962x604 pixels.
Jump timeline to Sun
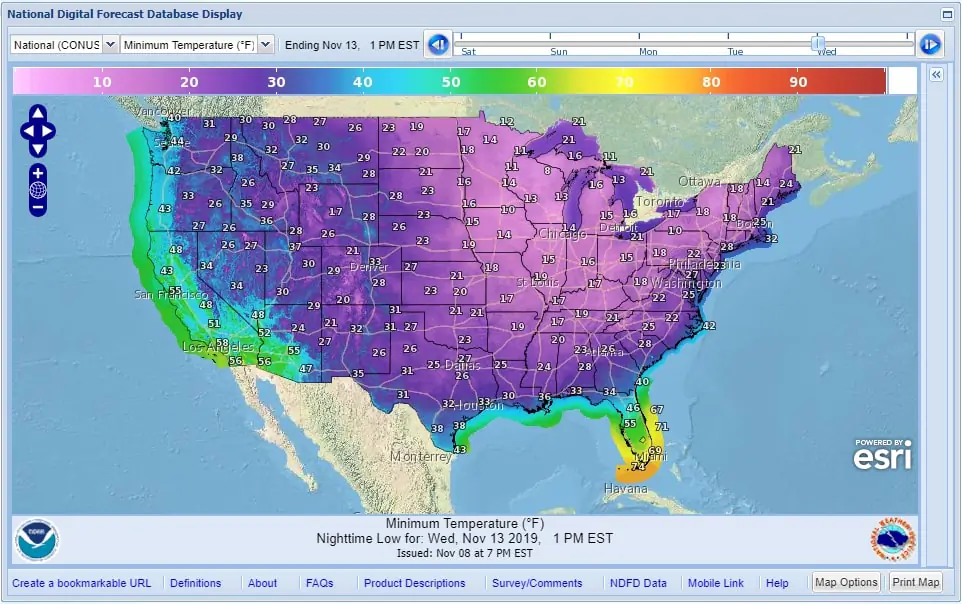click(x=558, y=52)
